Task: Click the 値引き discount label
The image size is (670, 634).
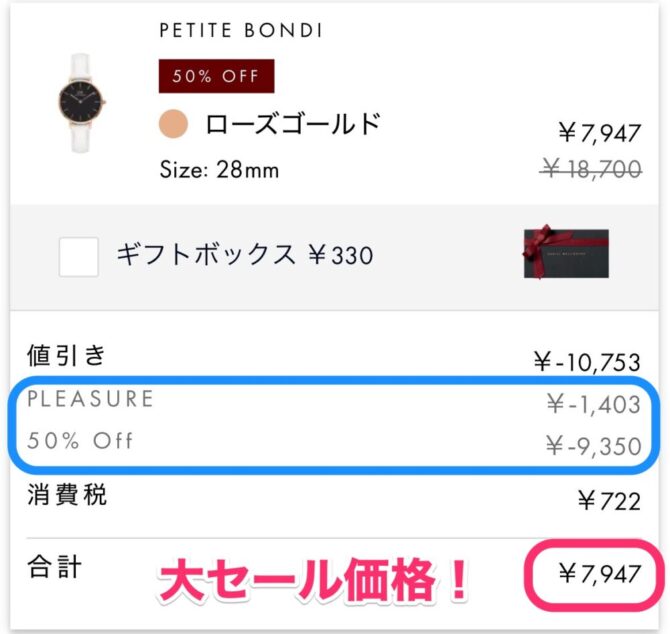Action: (x=66, y=355)
